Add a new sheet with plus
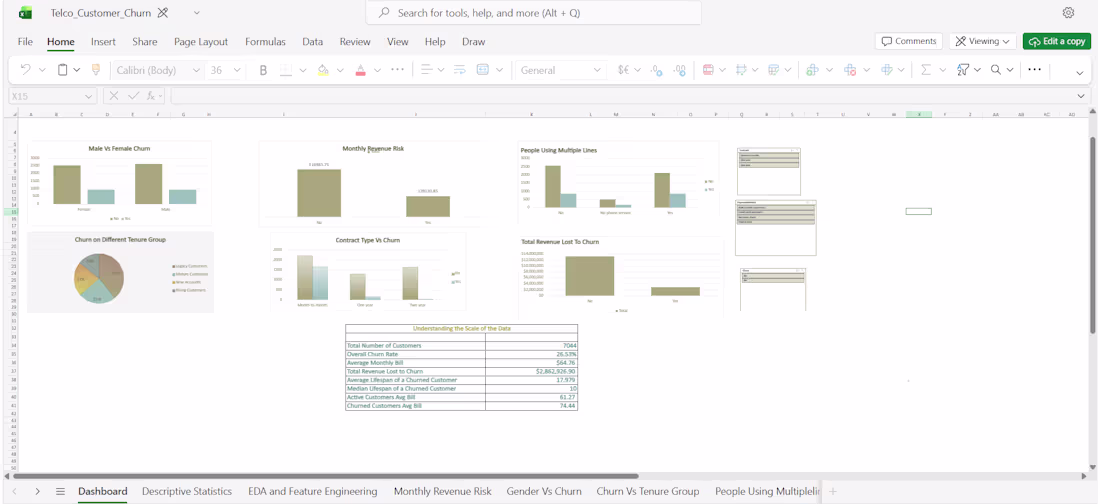This screenshot has width=1100, height=504. 833,491
